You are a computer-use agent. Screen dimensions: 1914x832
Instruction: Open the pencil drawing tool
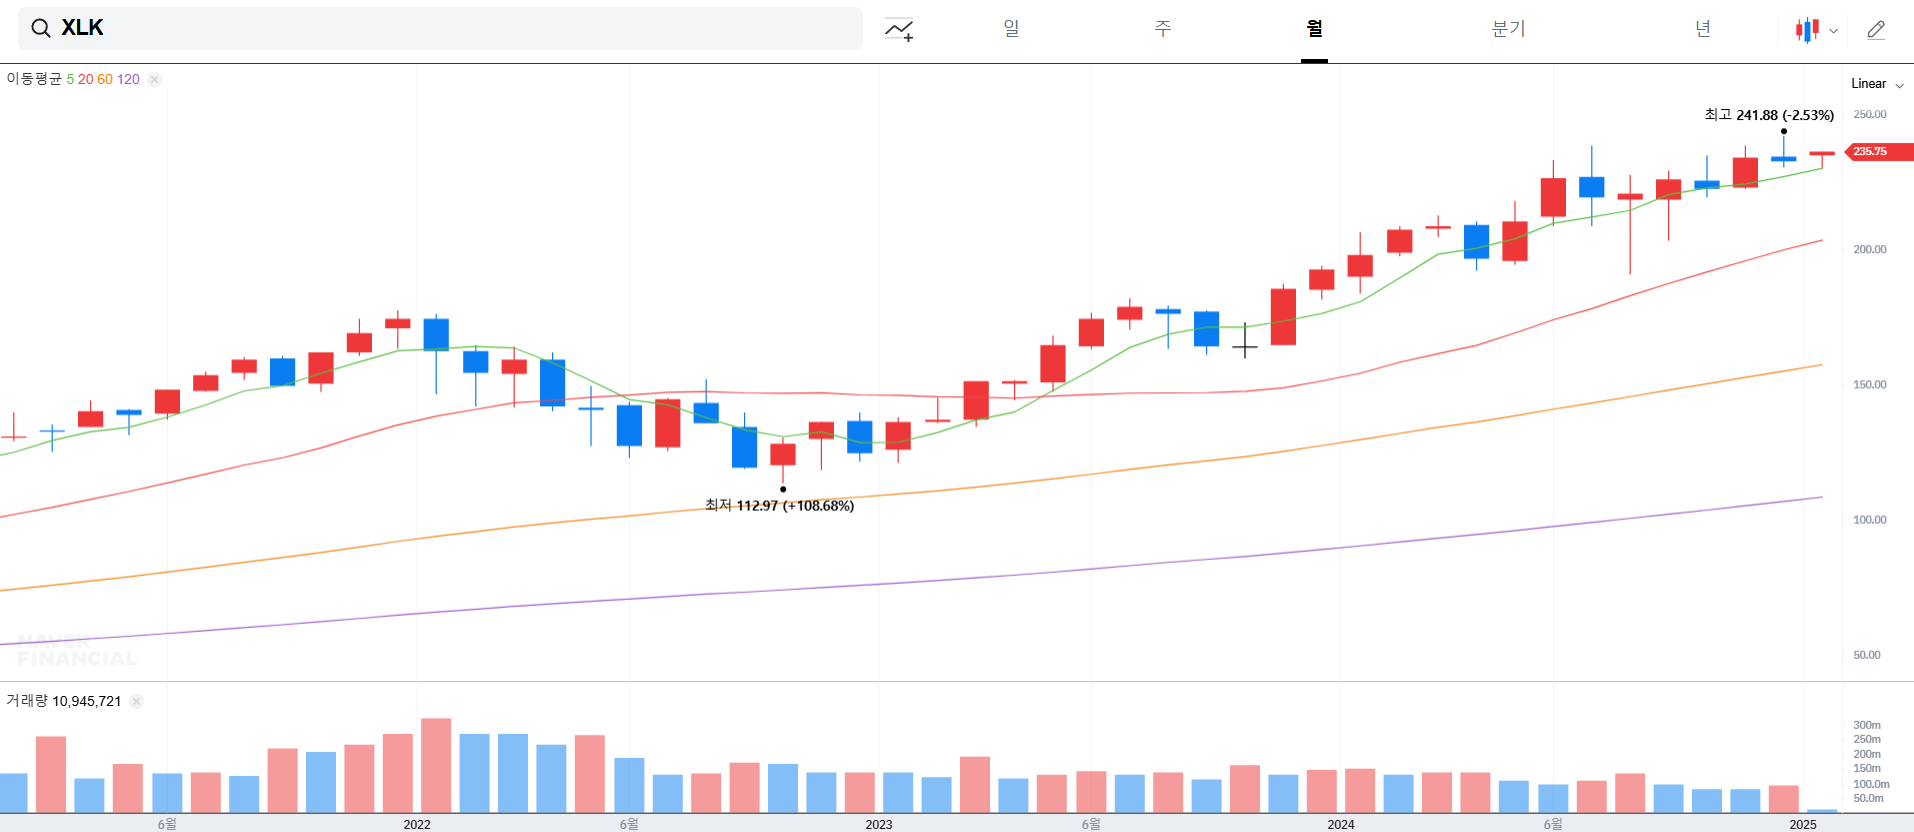1876,30
